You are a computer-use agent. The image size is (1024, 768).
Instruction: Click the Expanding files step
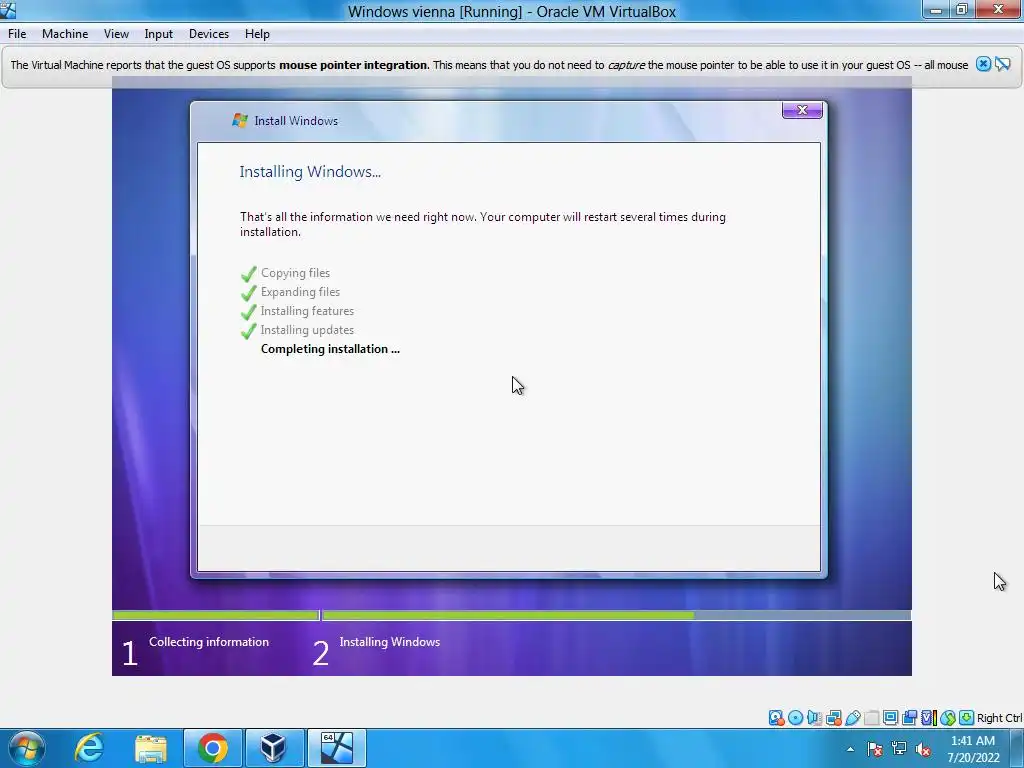(300, 292)
